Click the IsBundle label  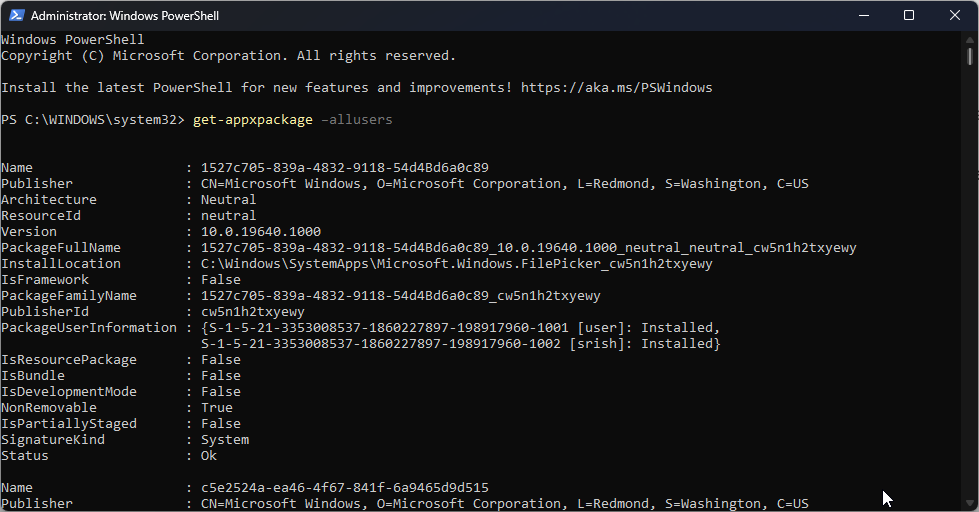(33, 375)
